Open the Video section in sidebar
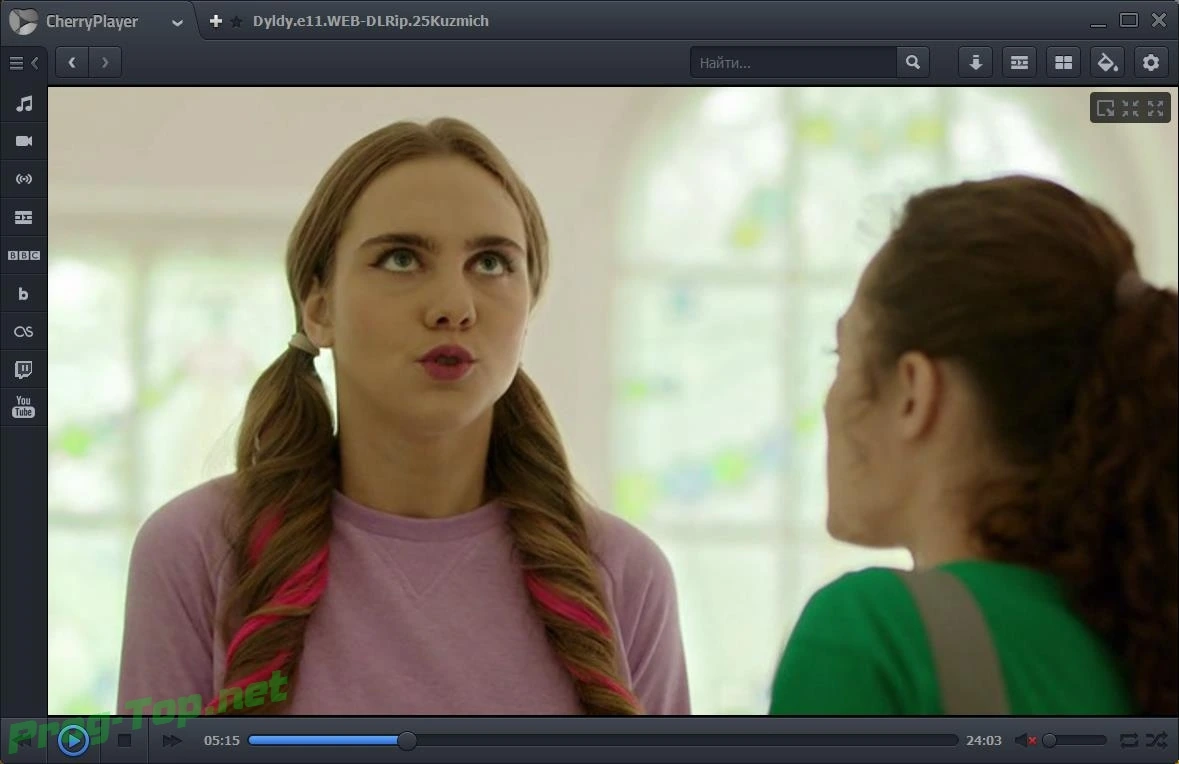Image resolution: width=1179 pixels, height=764 pixels. (x=24, y=141)
